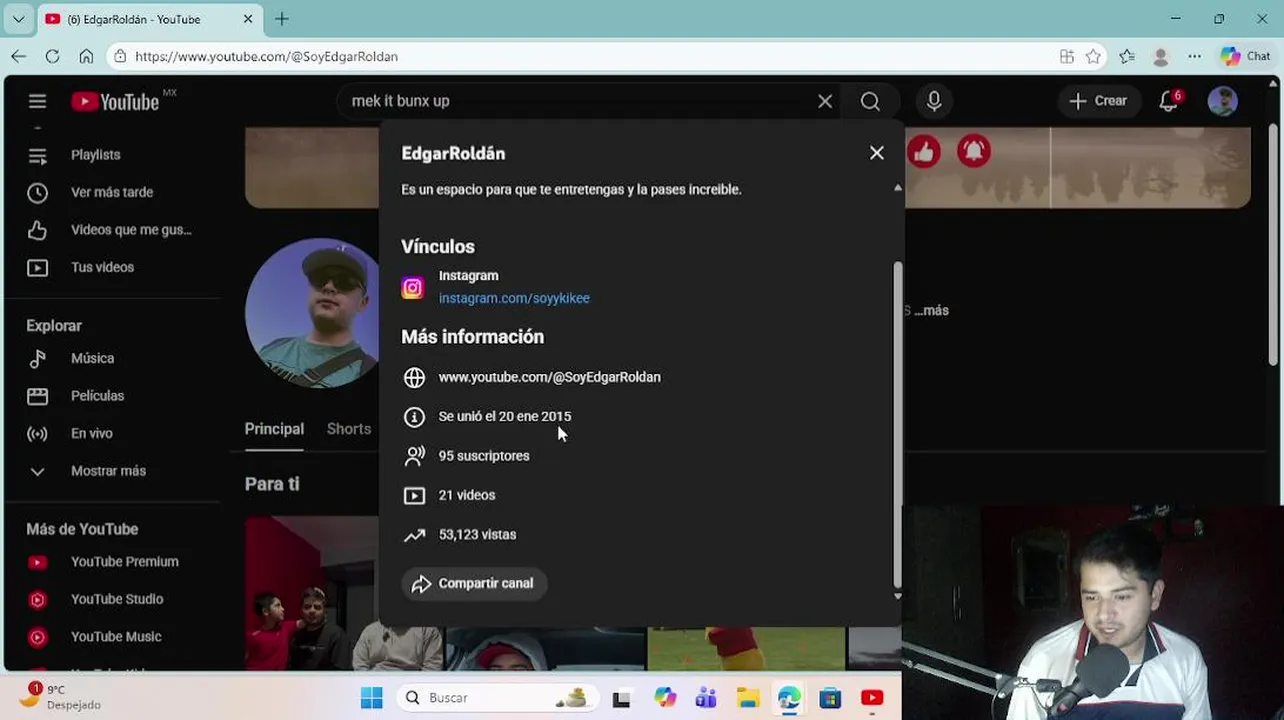This screenshot has width=1284, height=720.
Task: Open the split screen icon in the address bar
Action: pos(1067,57)
